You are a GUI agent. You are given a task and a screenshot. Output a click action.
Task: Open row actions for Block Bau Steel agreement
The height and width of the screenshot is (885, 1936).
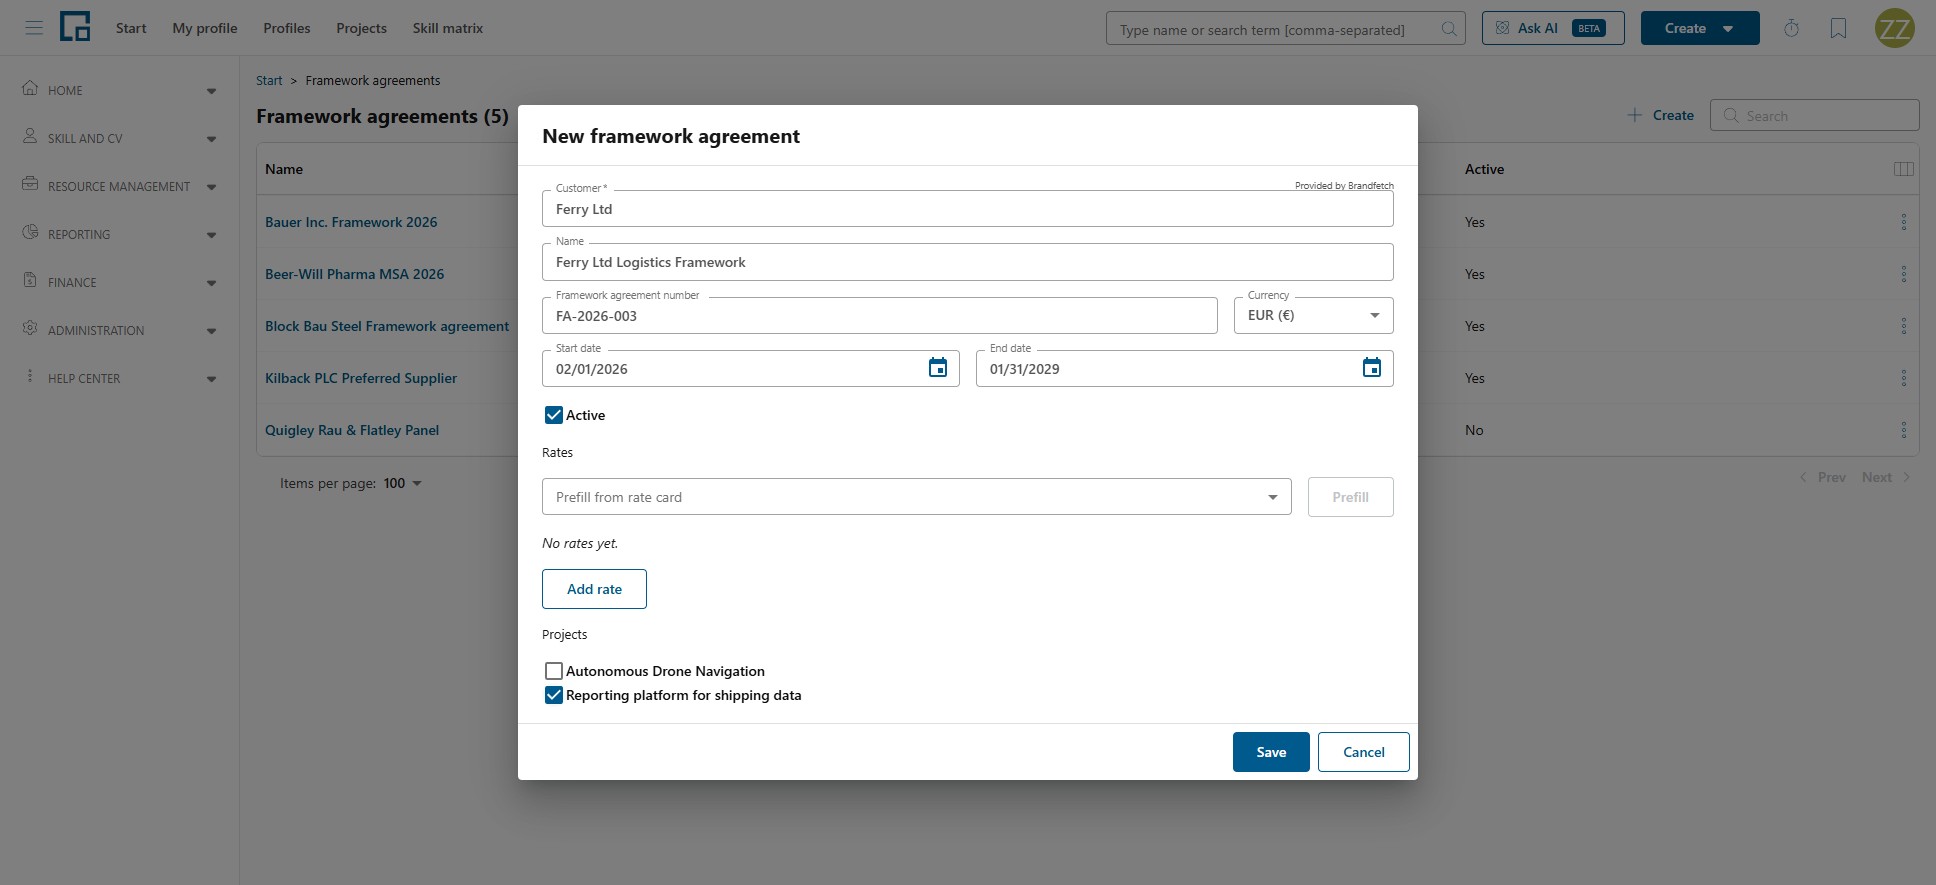point(1903,326)
